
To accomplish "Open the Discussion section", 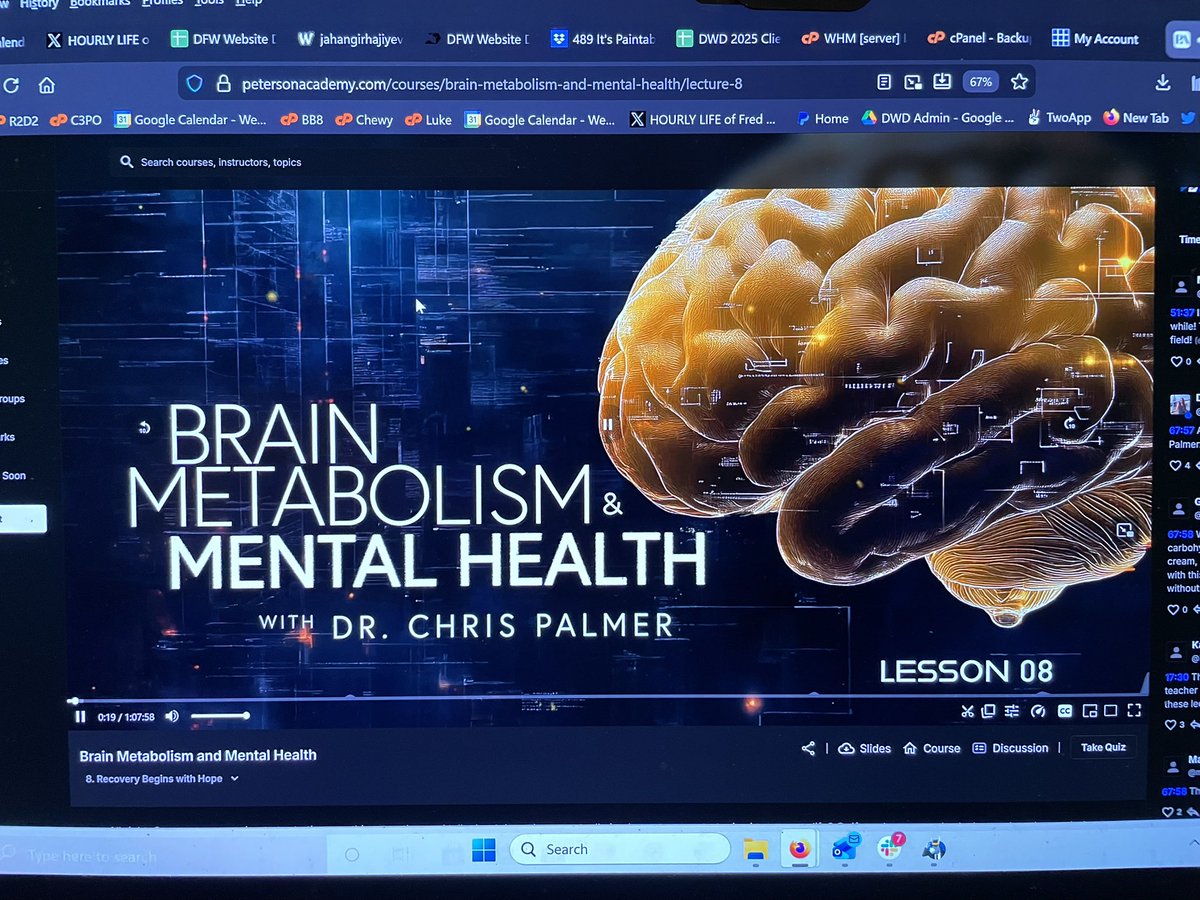I will tap(1010, 748).
